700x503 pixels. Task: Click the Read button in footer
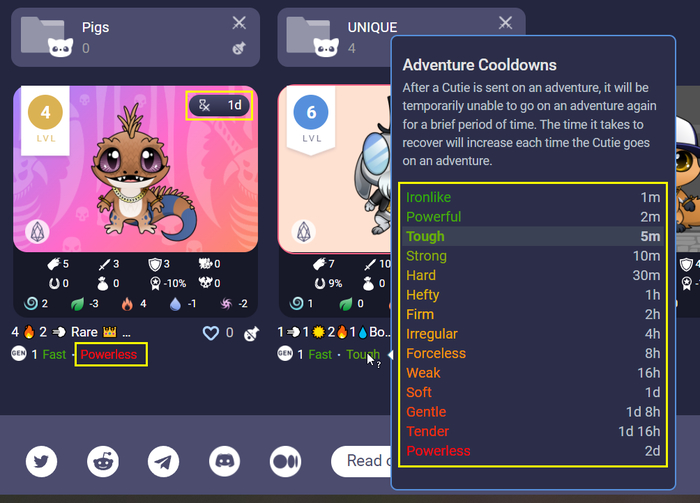pyautogui.click(x=362, y=461)
